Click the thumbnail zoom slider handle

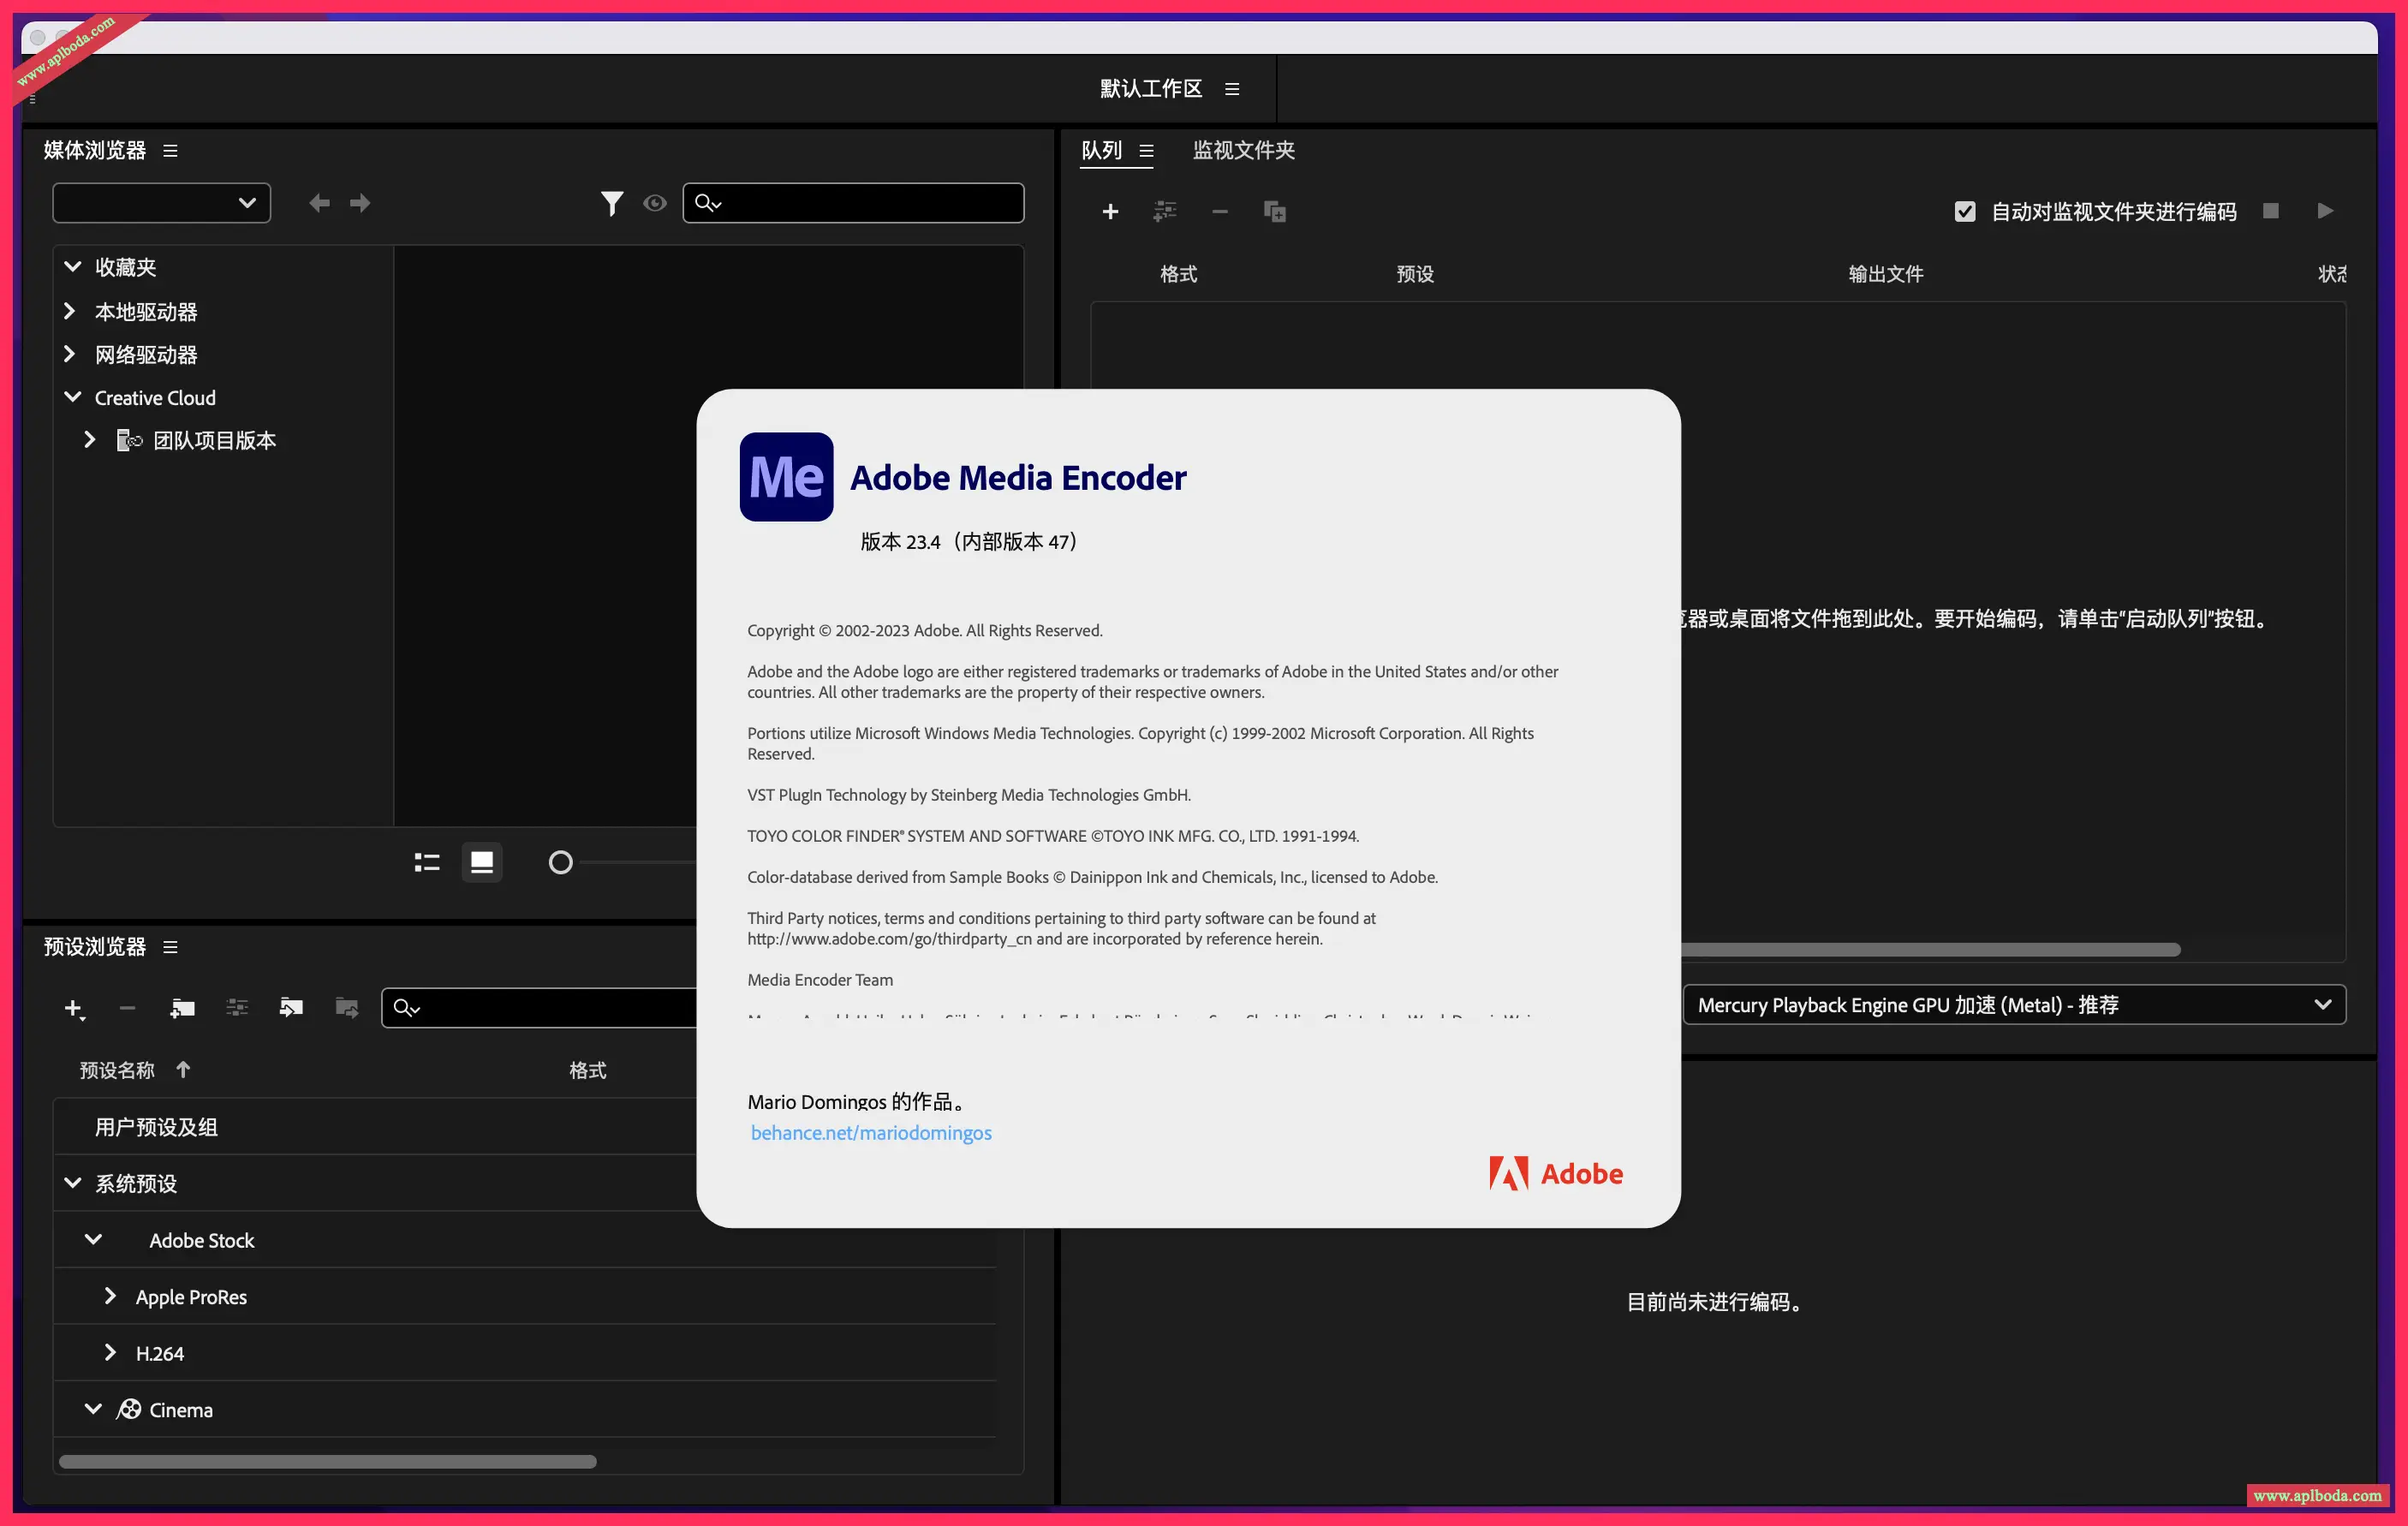point(560,862)
